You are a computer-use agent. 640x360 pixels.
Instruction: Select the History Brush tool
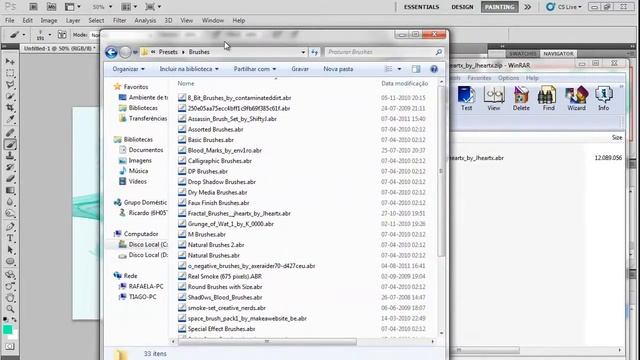tap(10, 167)
